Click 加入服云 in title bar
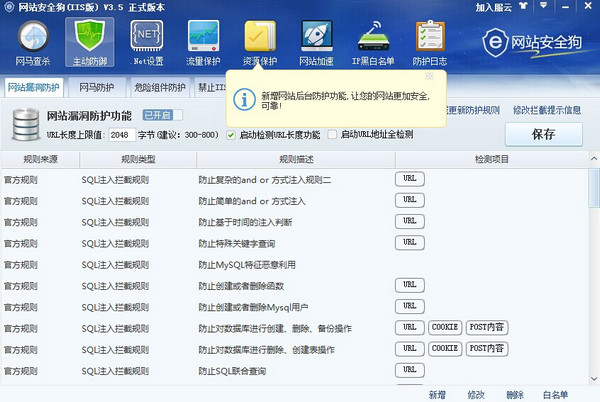 (x=494, y=7)
